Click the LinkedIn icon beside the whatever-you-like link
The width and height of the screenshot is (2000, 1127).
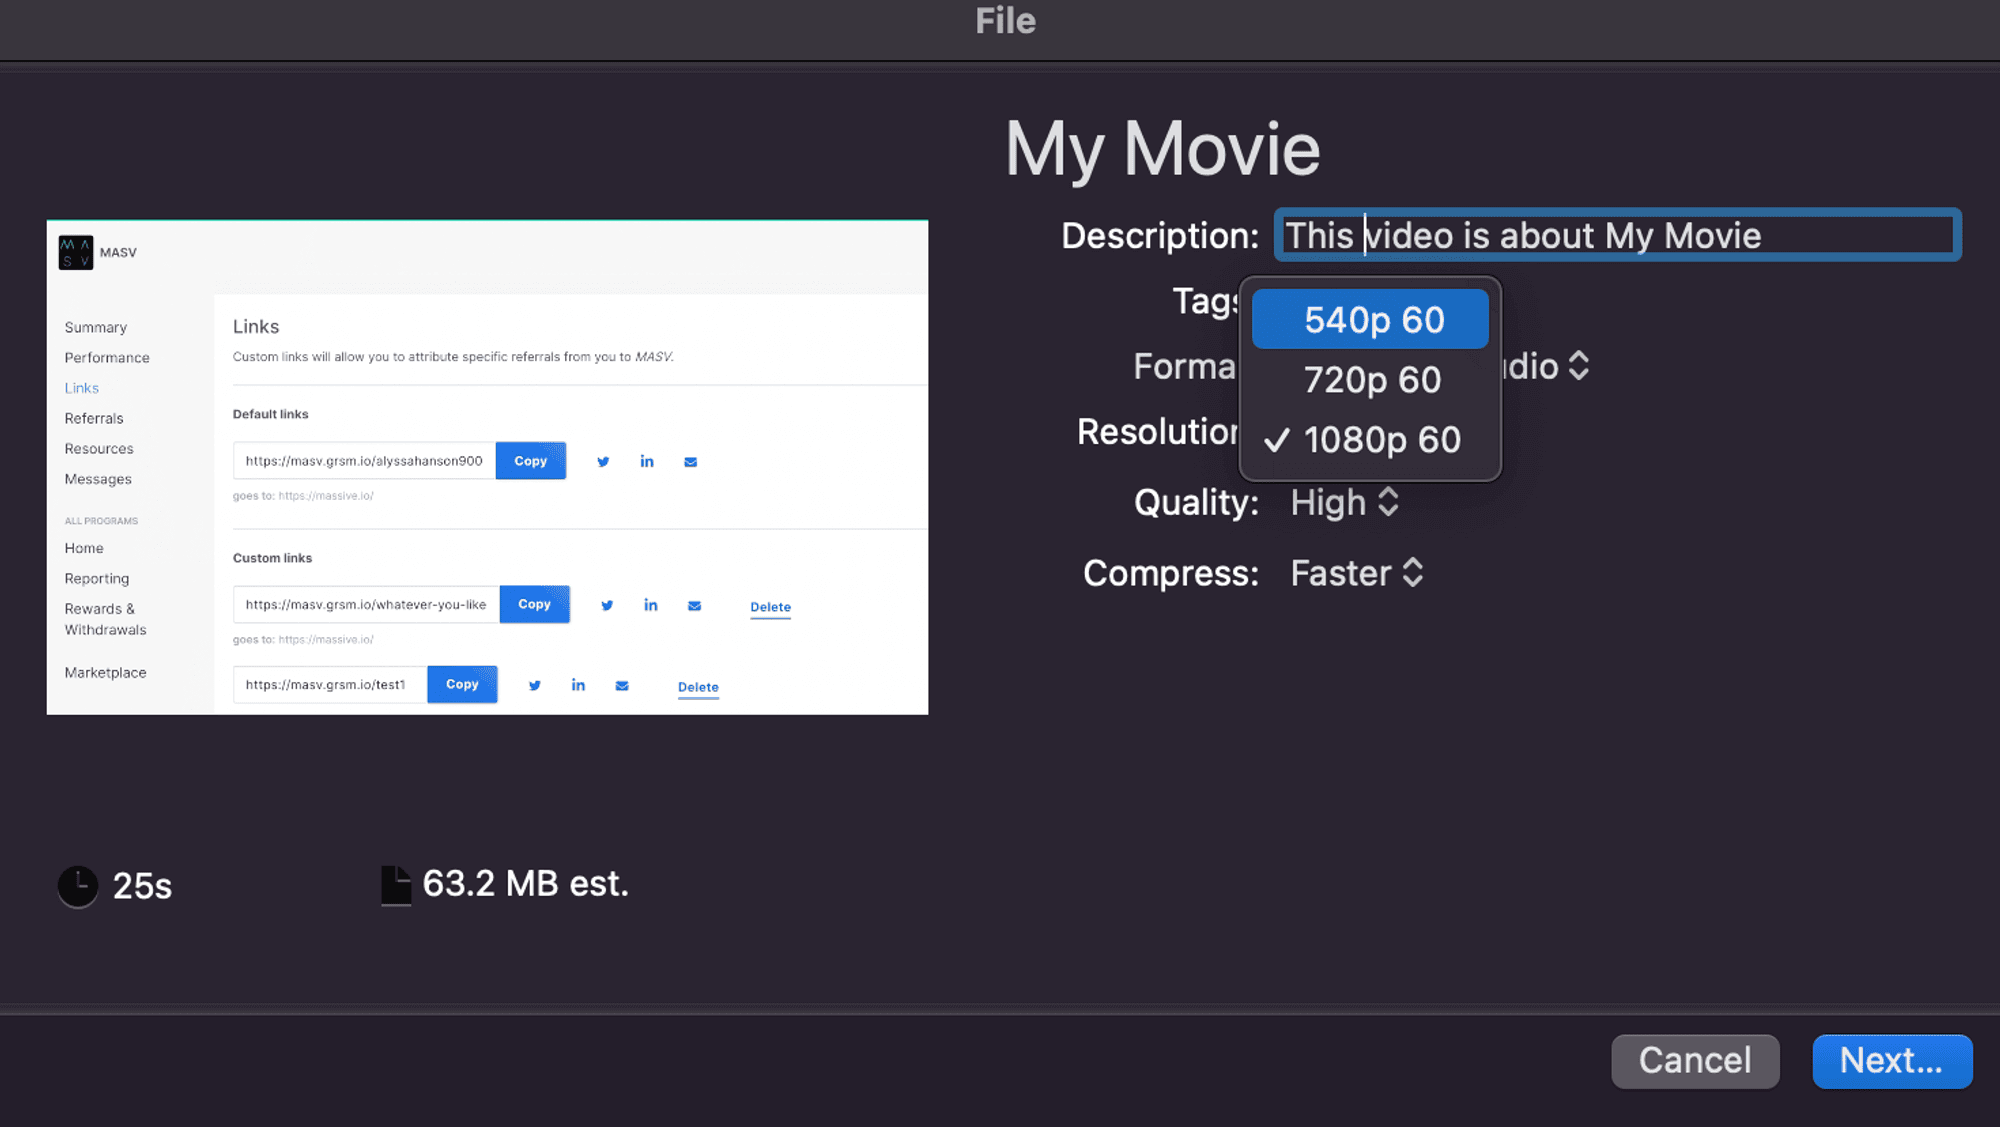(651, 605)
